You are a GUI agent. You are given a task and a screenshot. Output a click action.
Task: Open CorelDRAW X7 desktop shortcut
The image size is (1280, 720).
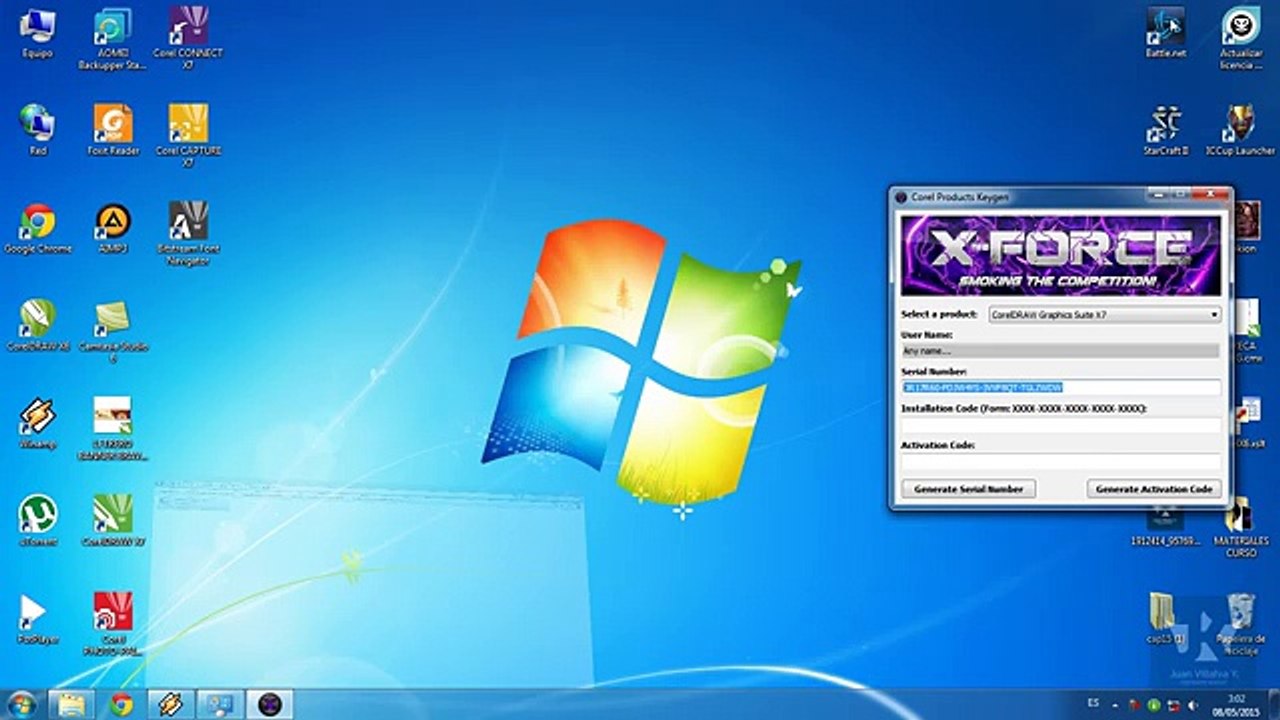(x=113, y=521)
